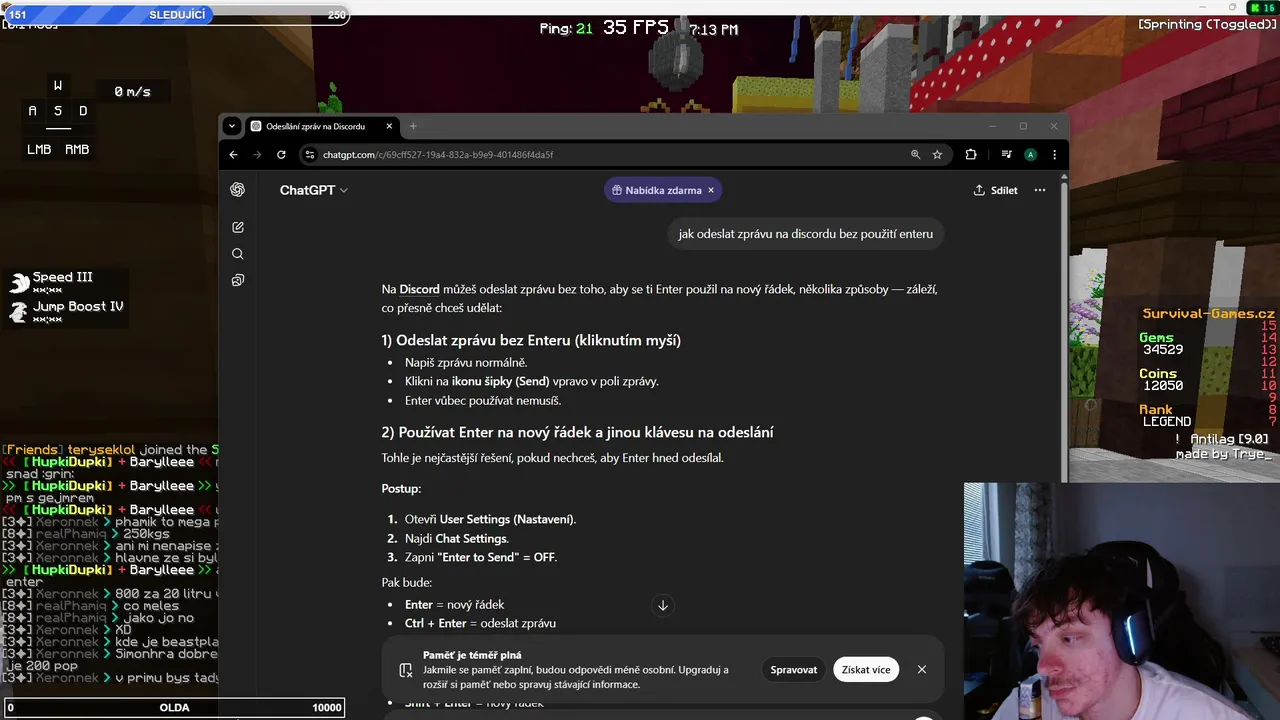
Task: Click the RMB keystroke indicator
Action: coord(77,149)
